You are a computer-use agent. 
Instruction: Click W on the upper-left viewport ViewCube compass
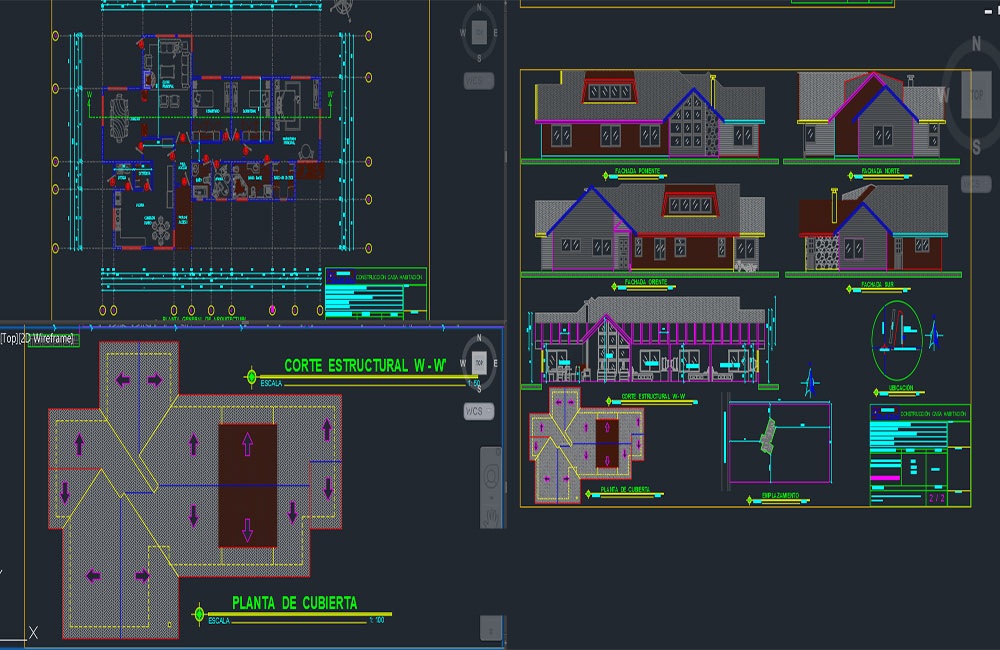[463, 33]
